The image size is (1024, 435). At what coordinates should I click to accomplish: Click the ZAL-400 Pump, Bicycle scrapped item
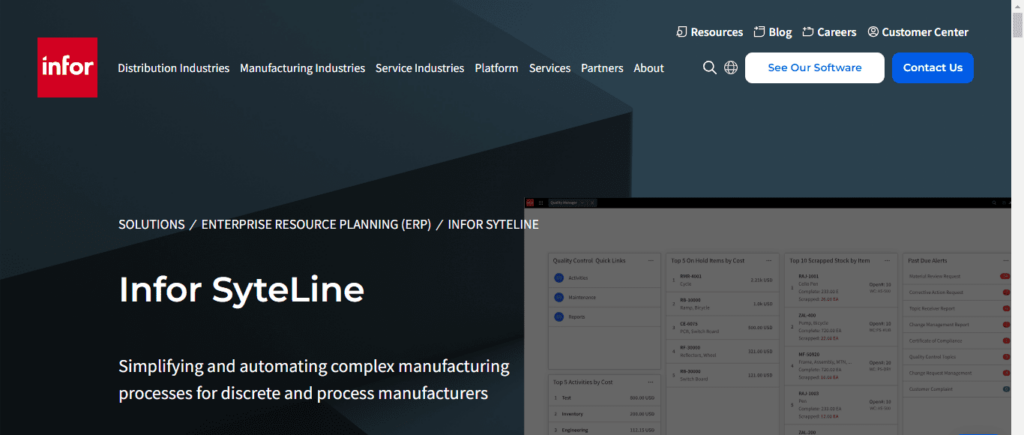tap(839, 327)
